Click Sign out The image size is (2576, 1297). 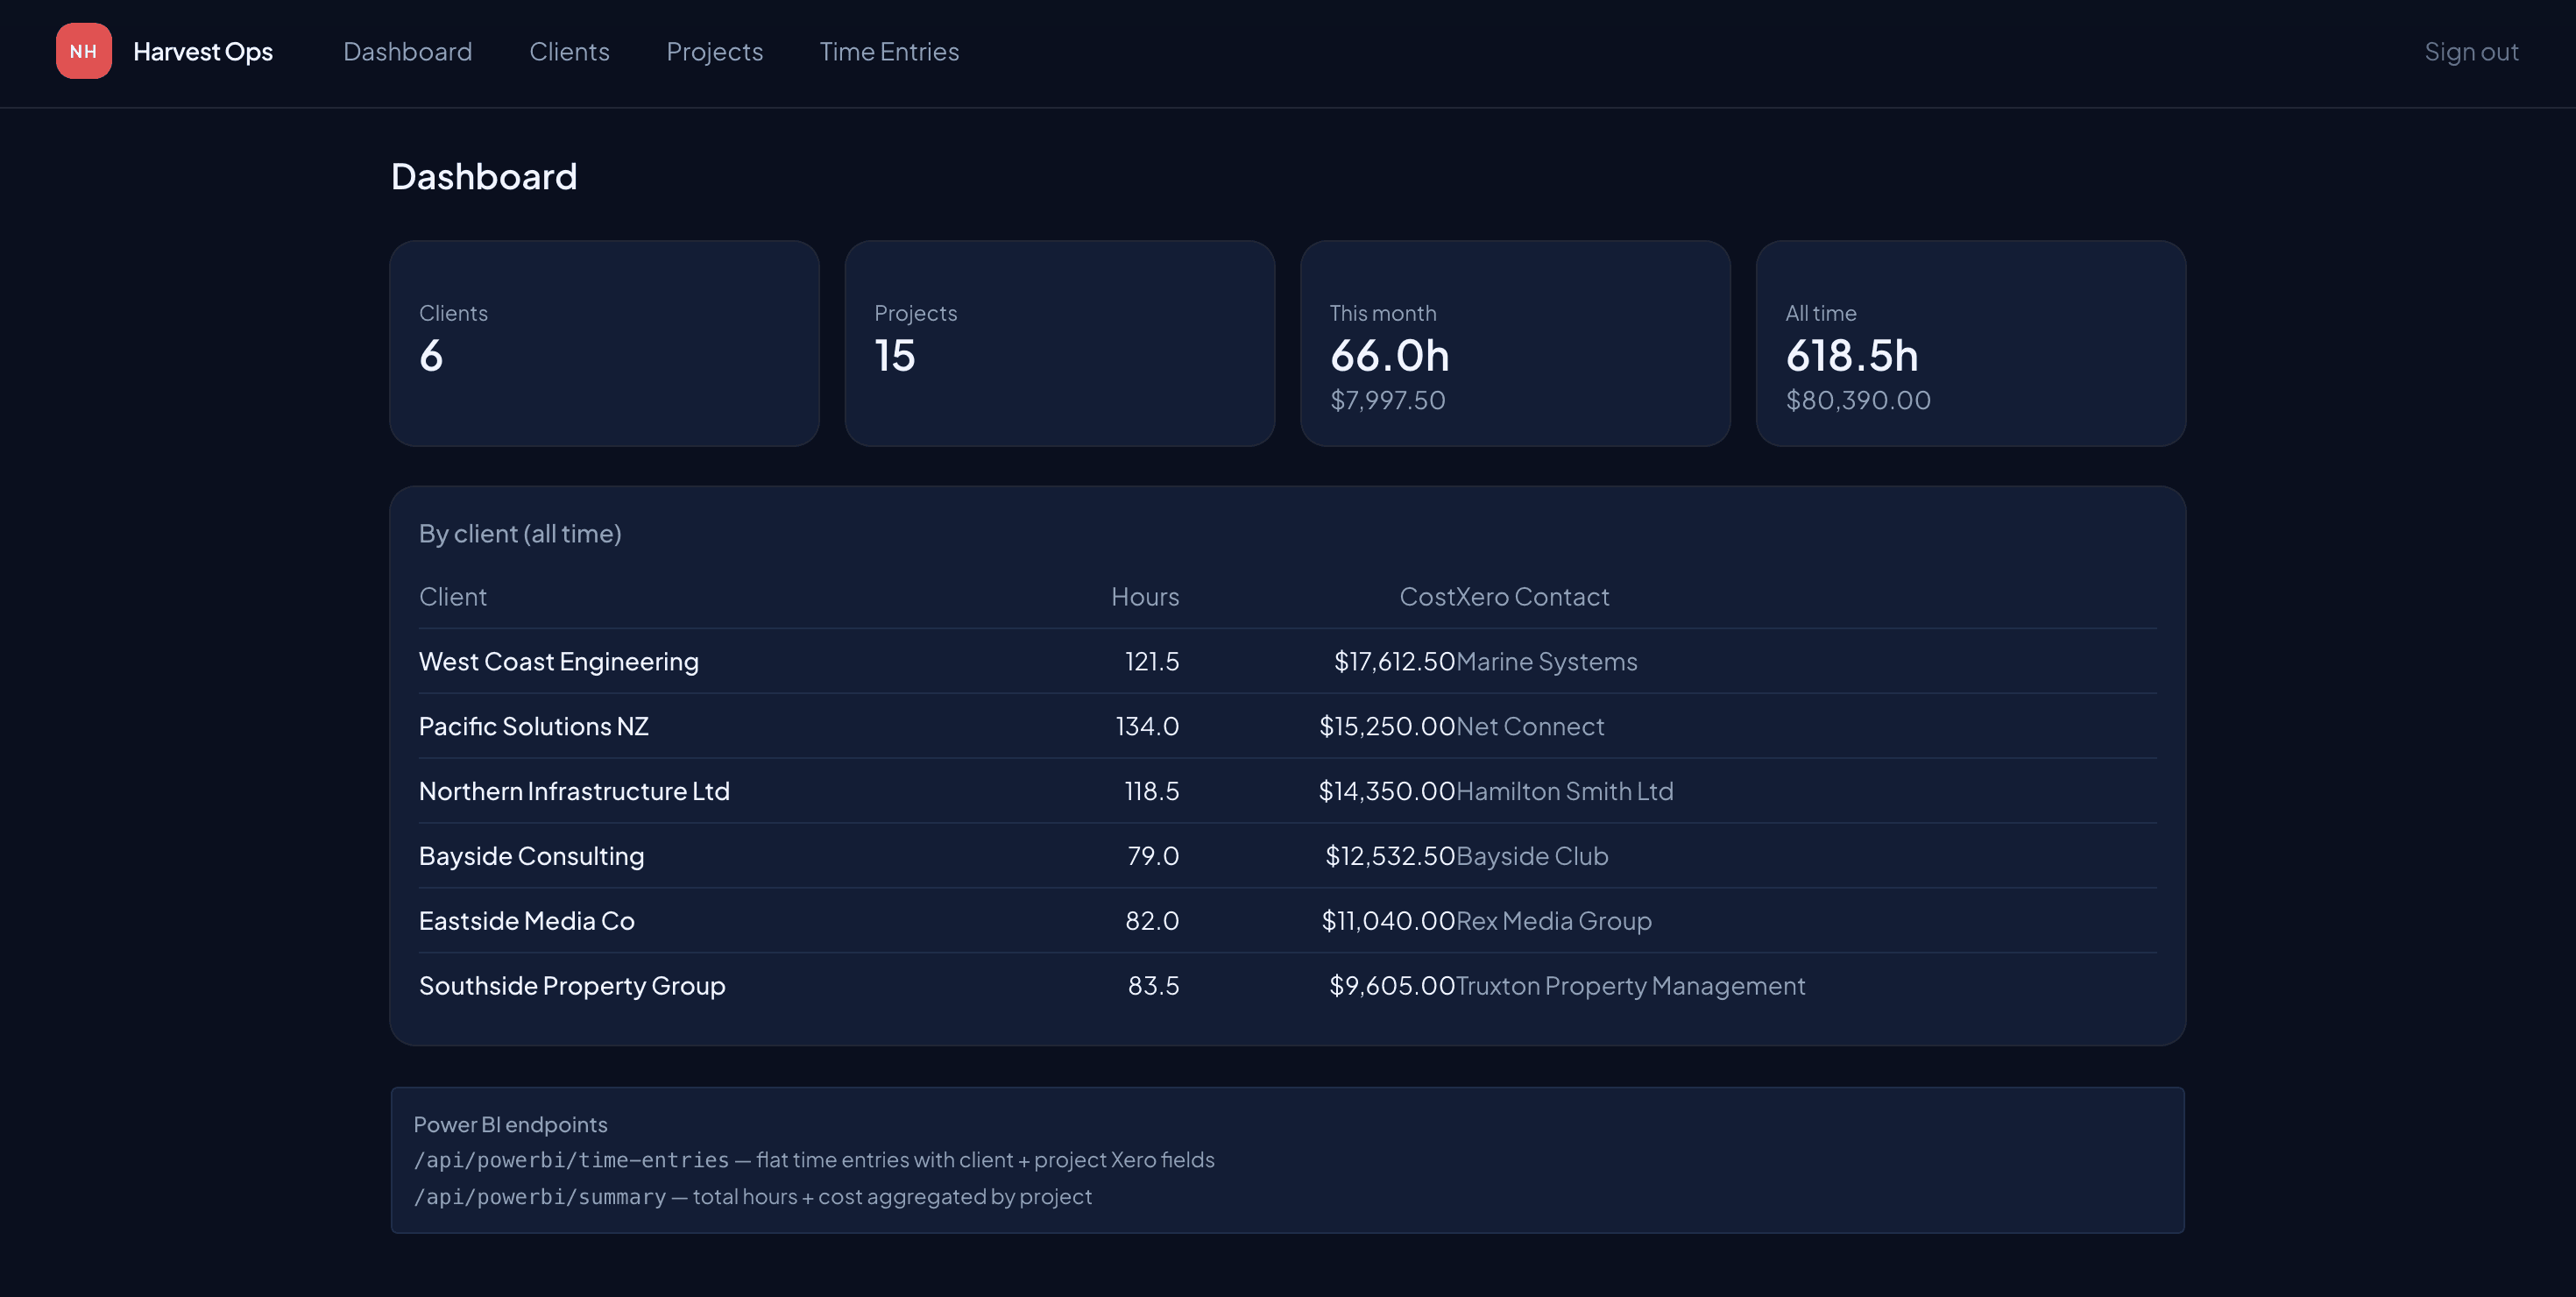tap(2471, 51)
